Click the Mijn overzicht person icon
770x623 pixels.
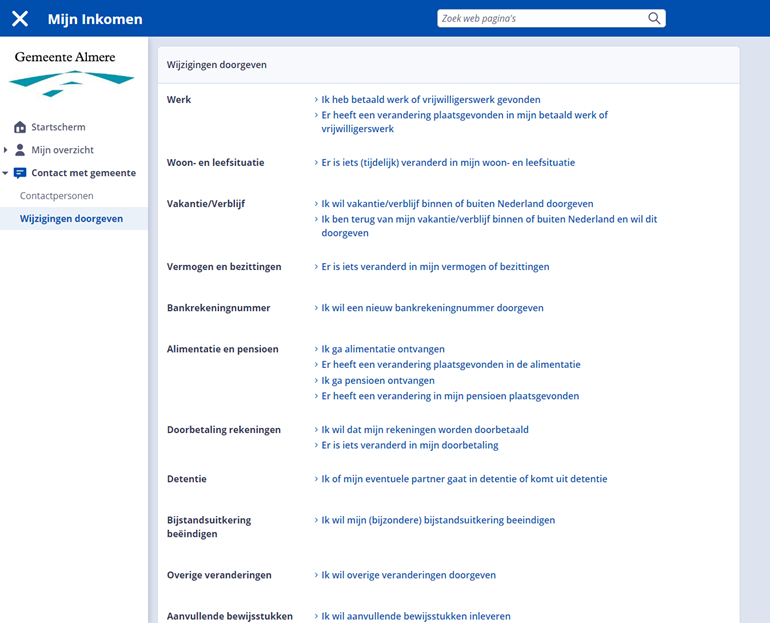[x=20, y=150]
